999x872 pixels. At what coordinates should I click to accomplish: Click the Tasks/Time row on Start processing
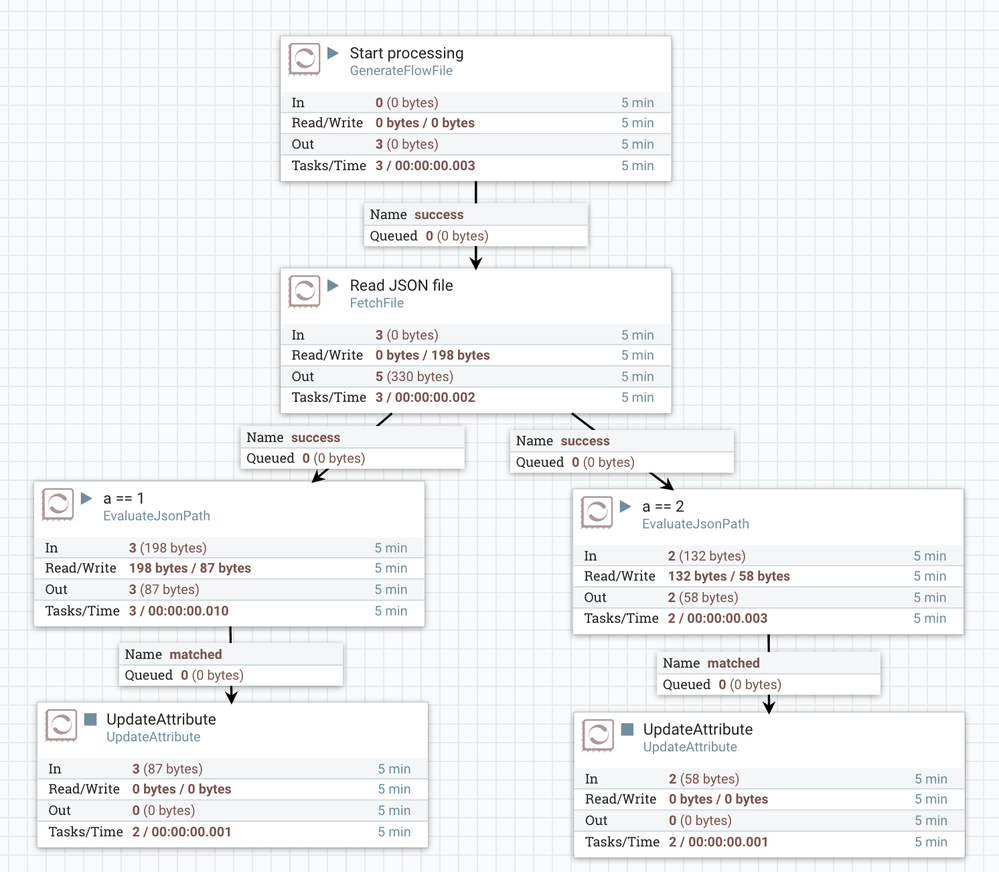click(x=476, y=166)
